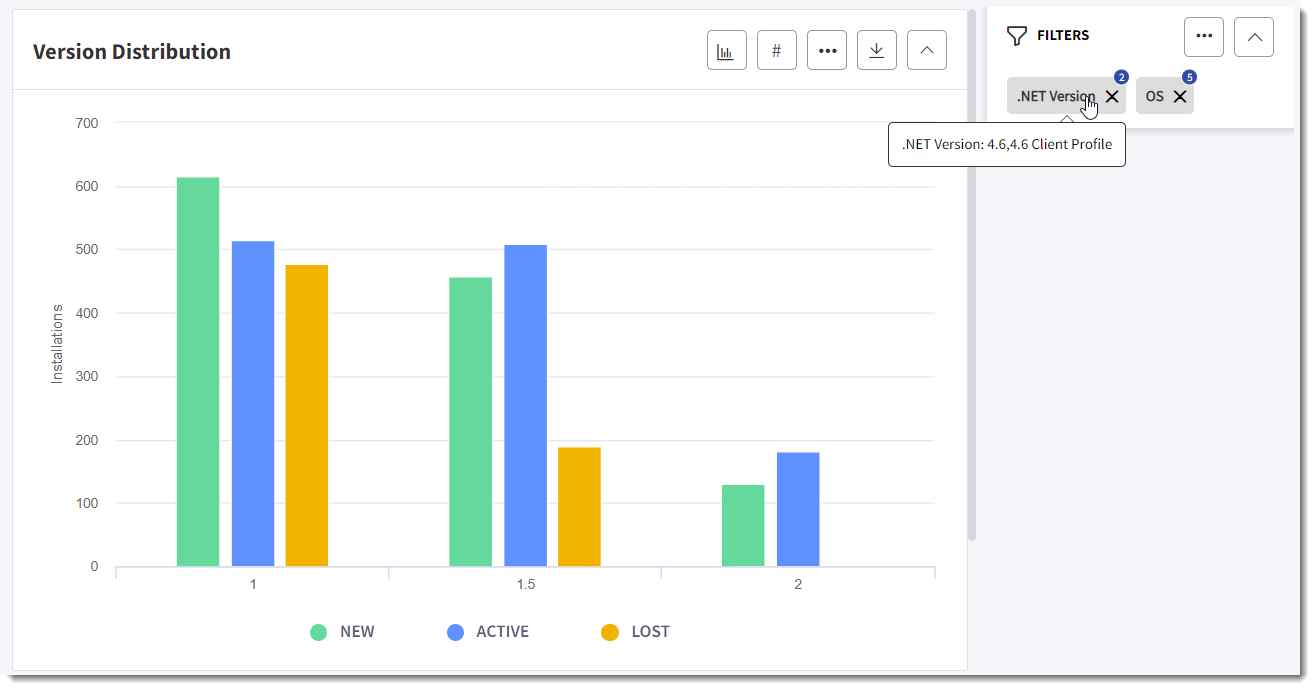Switch to bar chart view icon
This screenshot has height=690, width=1315.
[x=727, y=50]
